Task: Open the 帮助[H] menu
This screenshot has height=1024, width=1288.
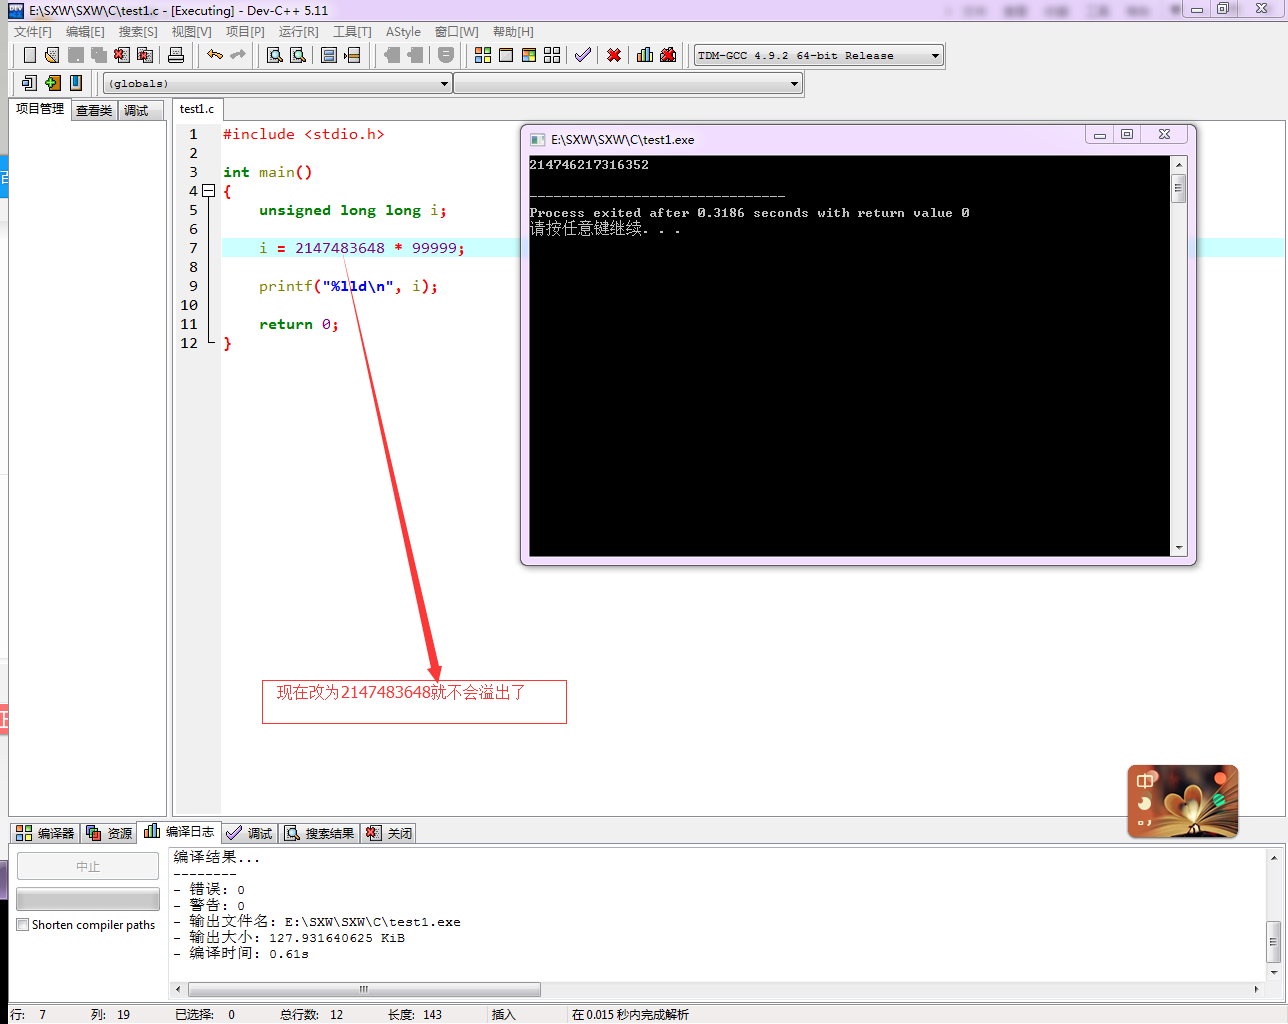Action: click(x=513, y=32)
